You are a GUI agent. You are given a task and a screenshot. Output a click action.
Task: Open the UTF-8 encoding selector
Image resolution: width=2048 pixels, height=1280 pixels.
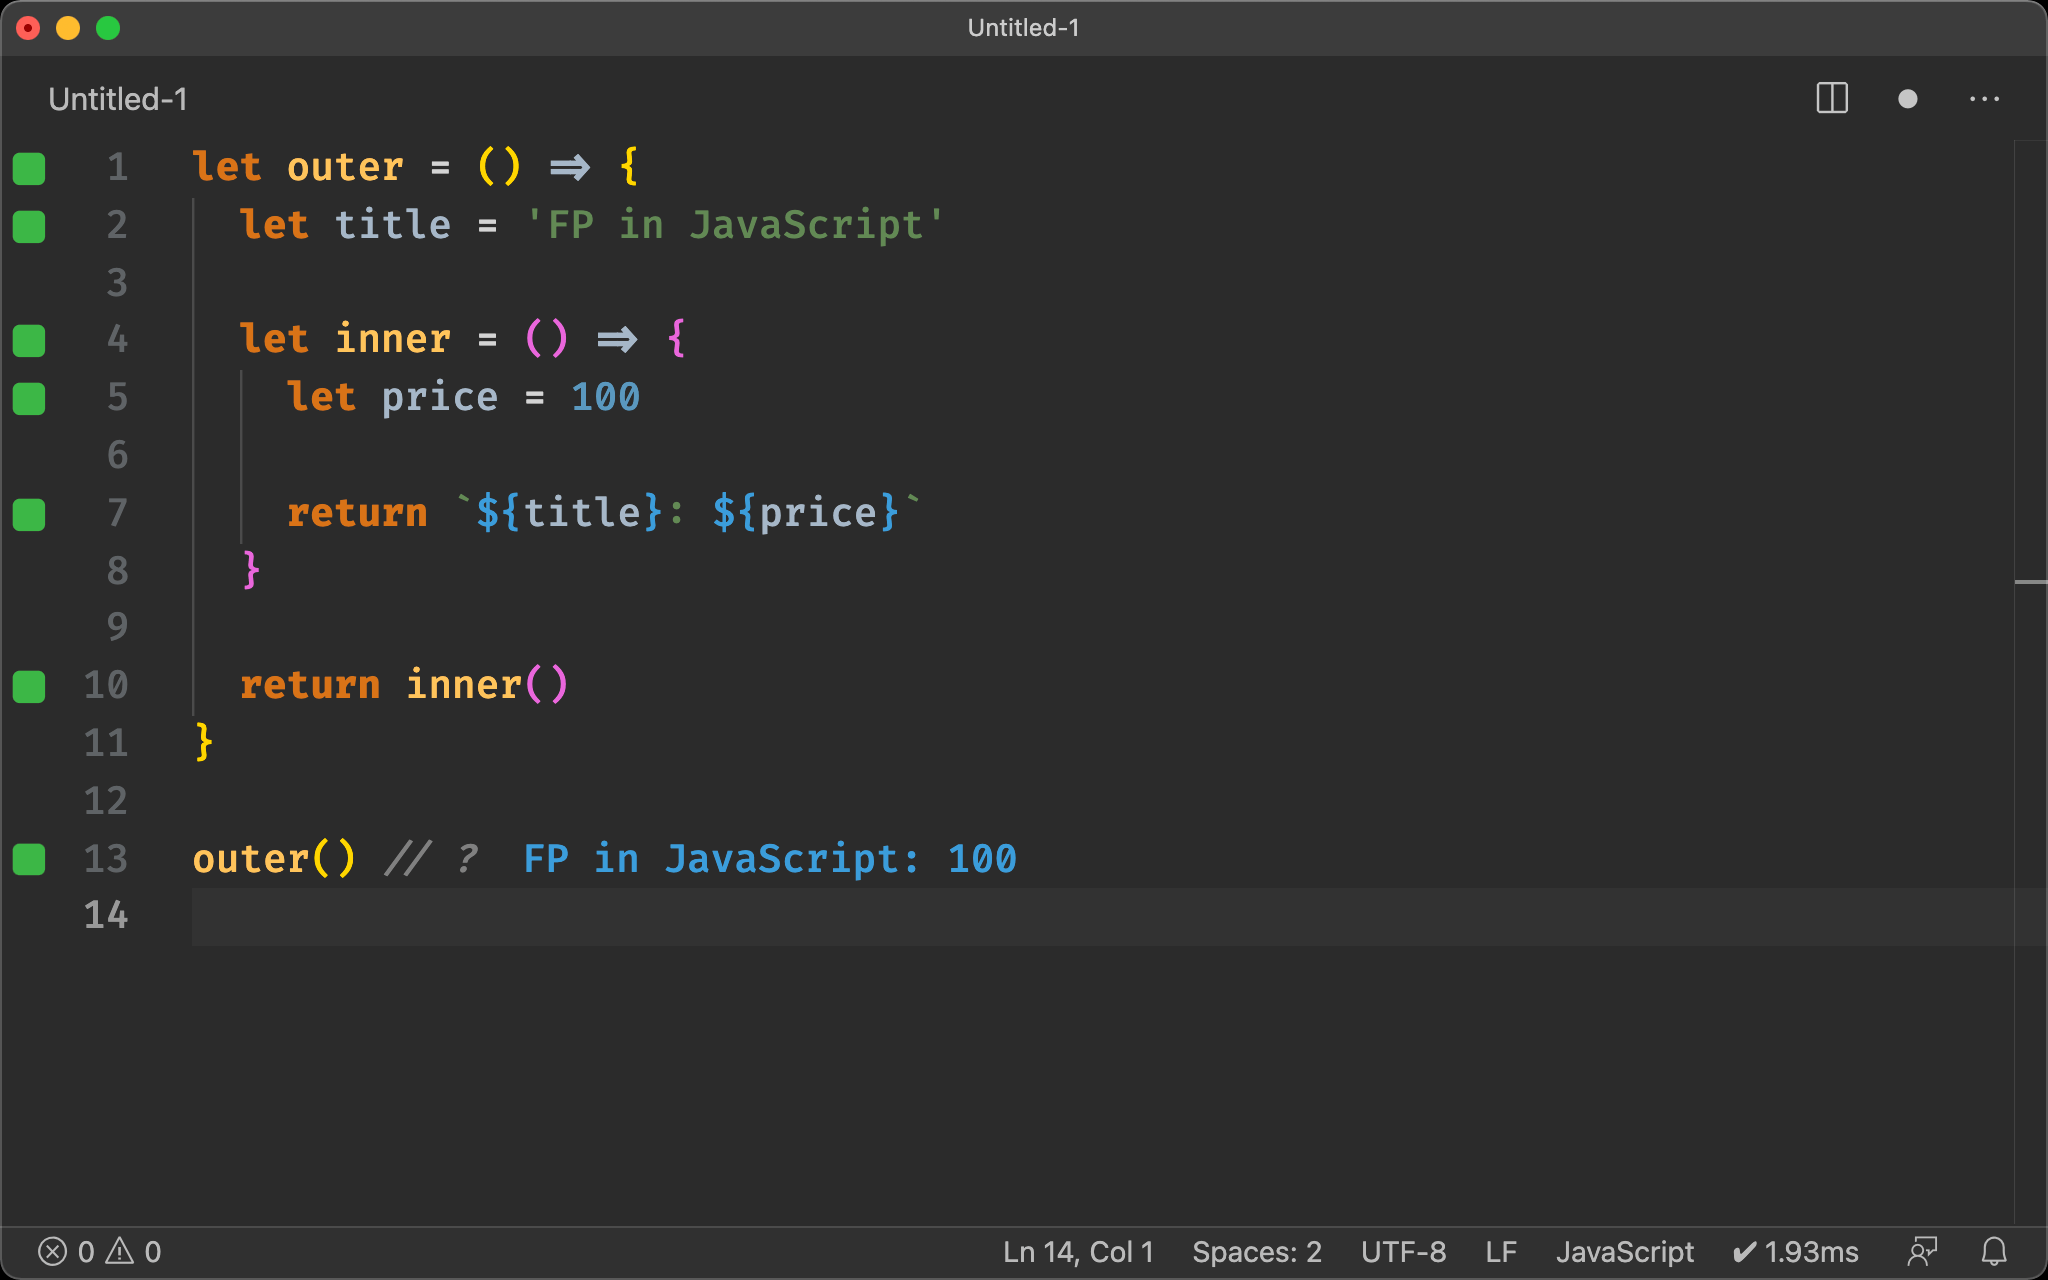click(1403, 1251)
